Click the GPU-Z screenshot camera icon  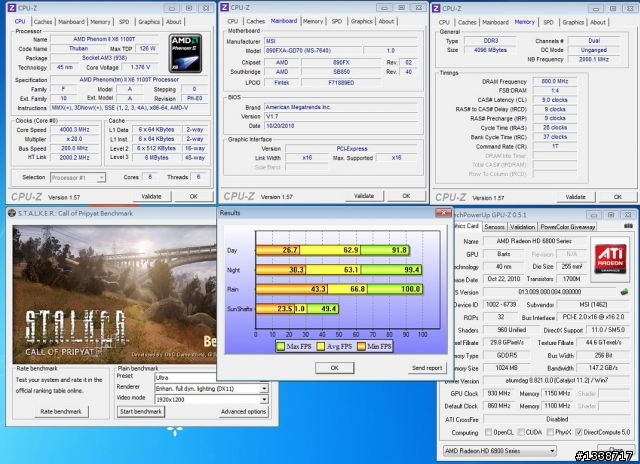pos(628,226)
